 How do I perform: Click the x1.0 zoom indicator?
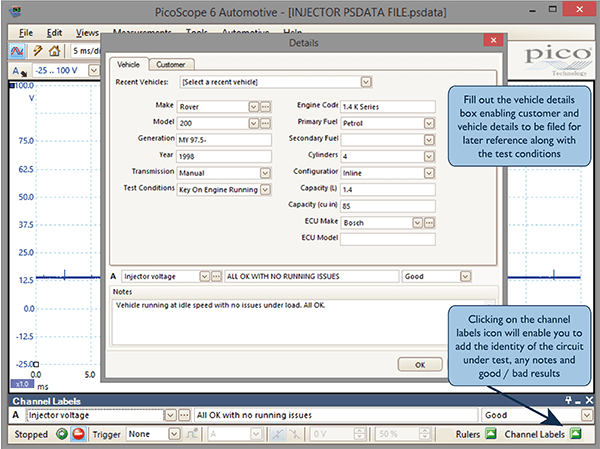click(x=22, y=384)
